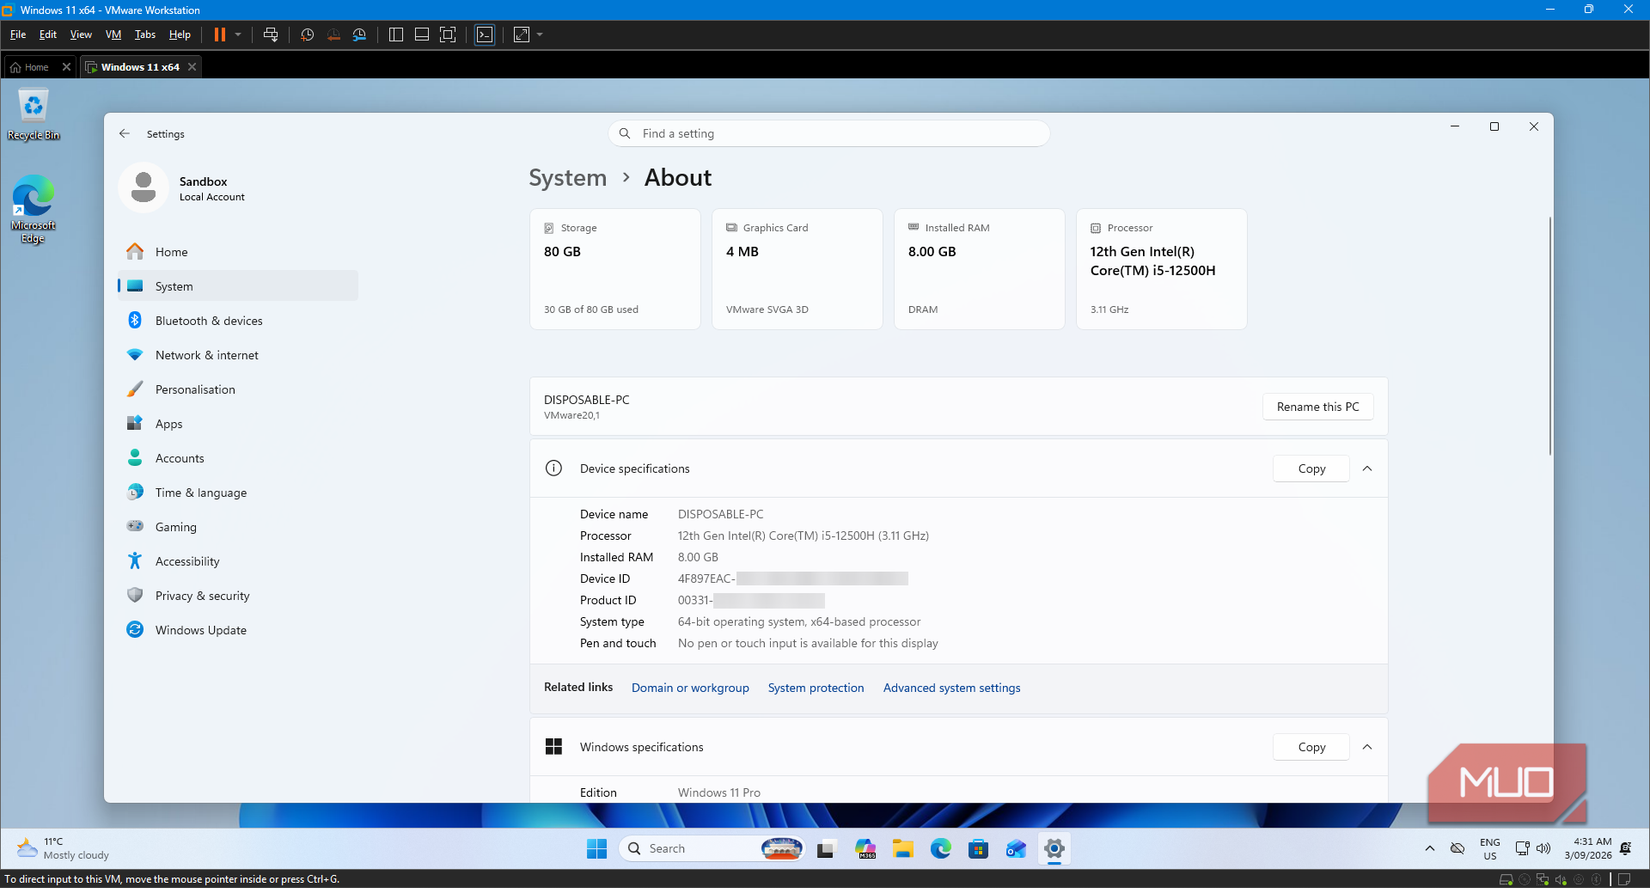The height and width of the screenshot is (888, 1650).
Task: Collapse the Device specifications section
Action: (x=1367, y=469)
